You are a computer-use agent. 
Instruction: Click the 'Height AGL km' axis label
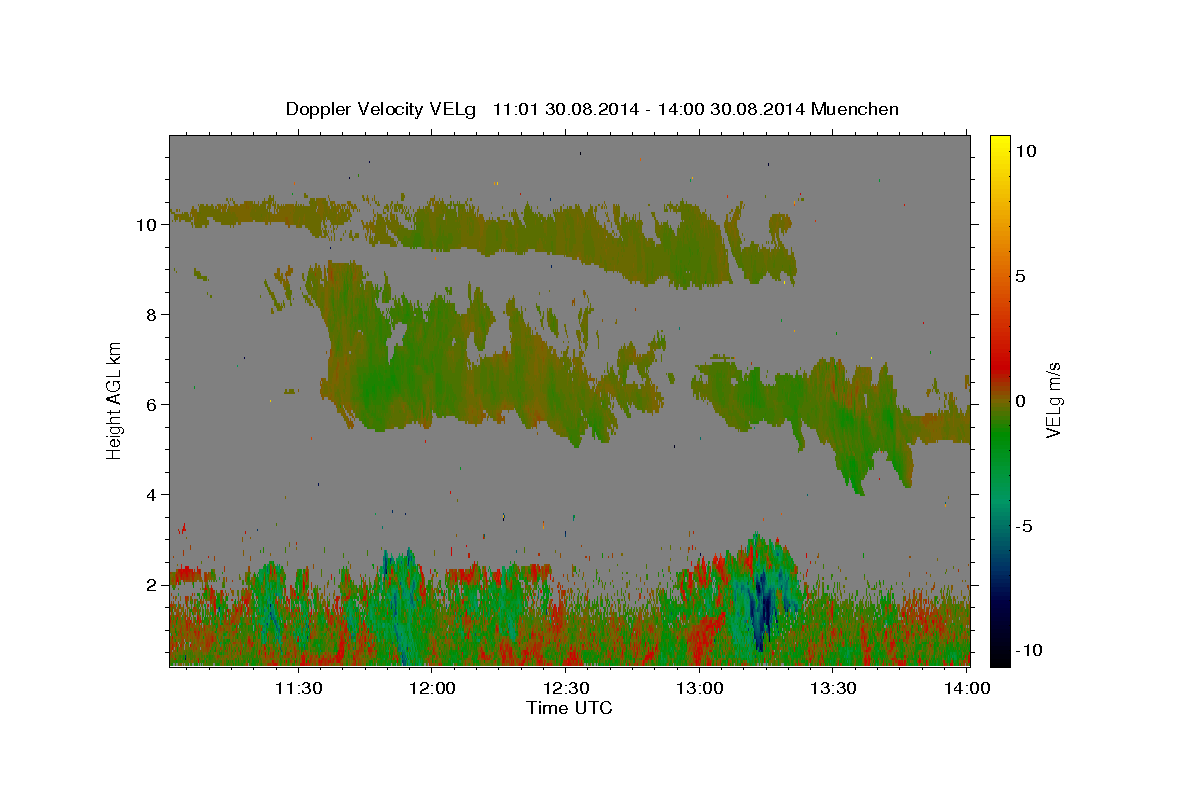pyautogui.click(x=115, y=400)
